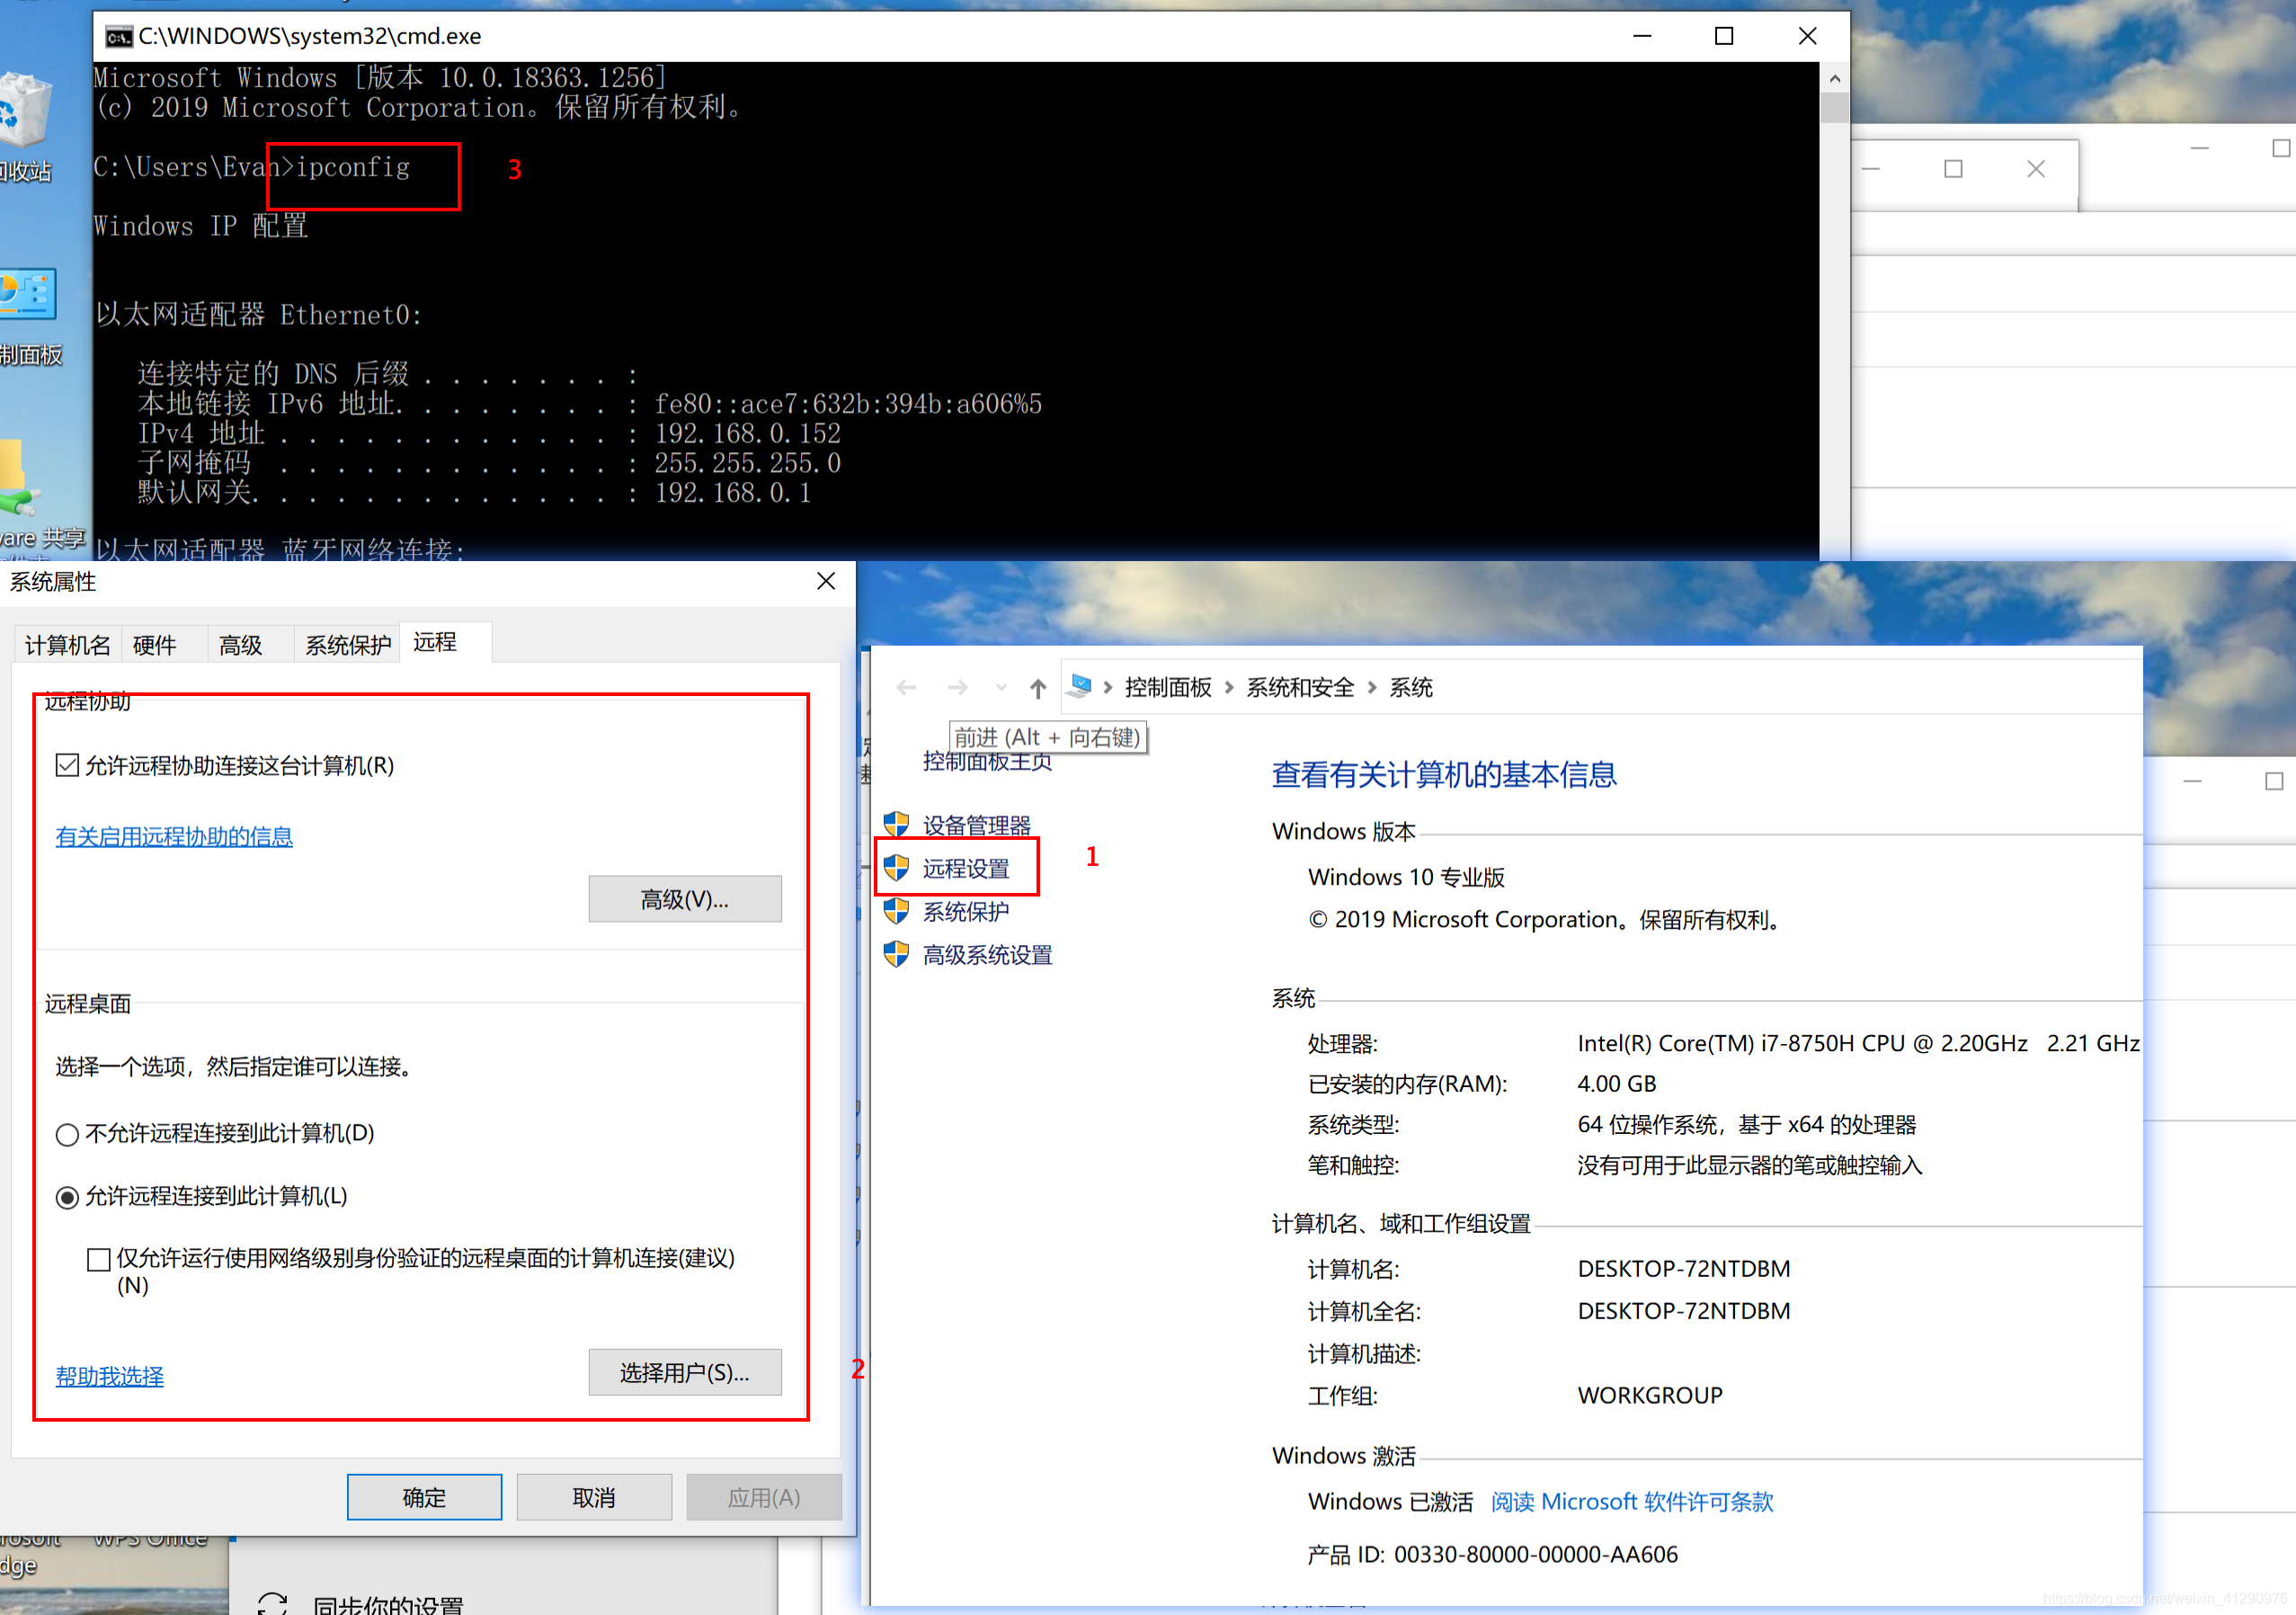2296x1615 pixels.
Task: Click the shield icon beside 高级系统设置
Action: click(896, 954)
